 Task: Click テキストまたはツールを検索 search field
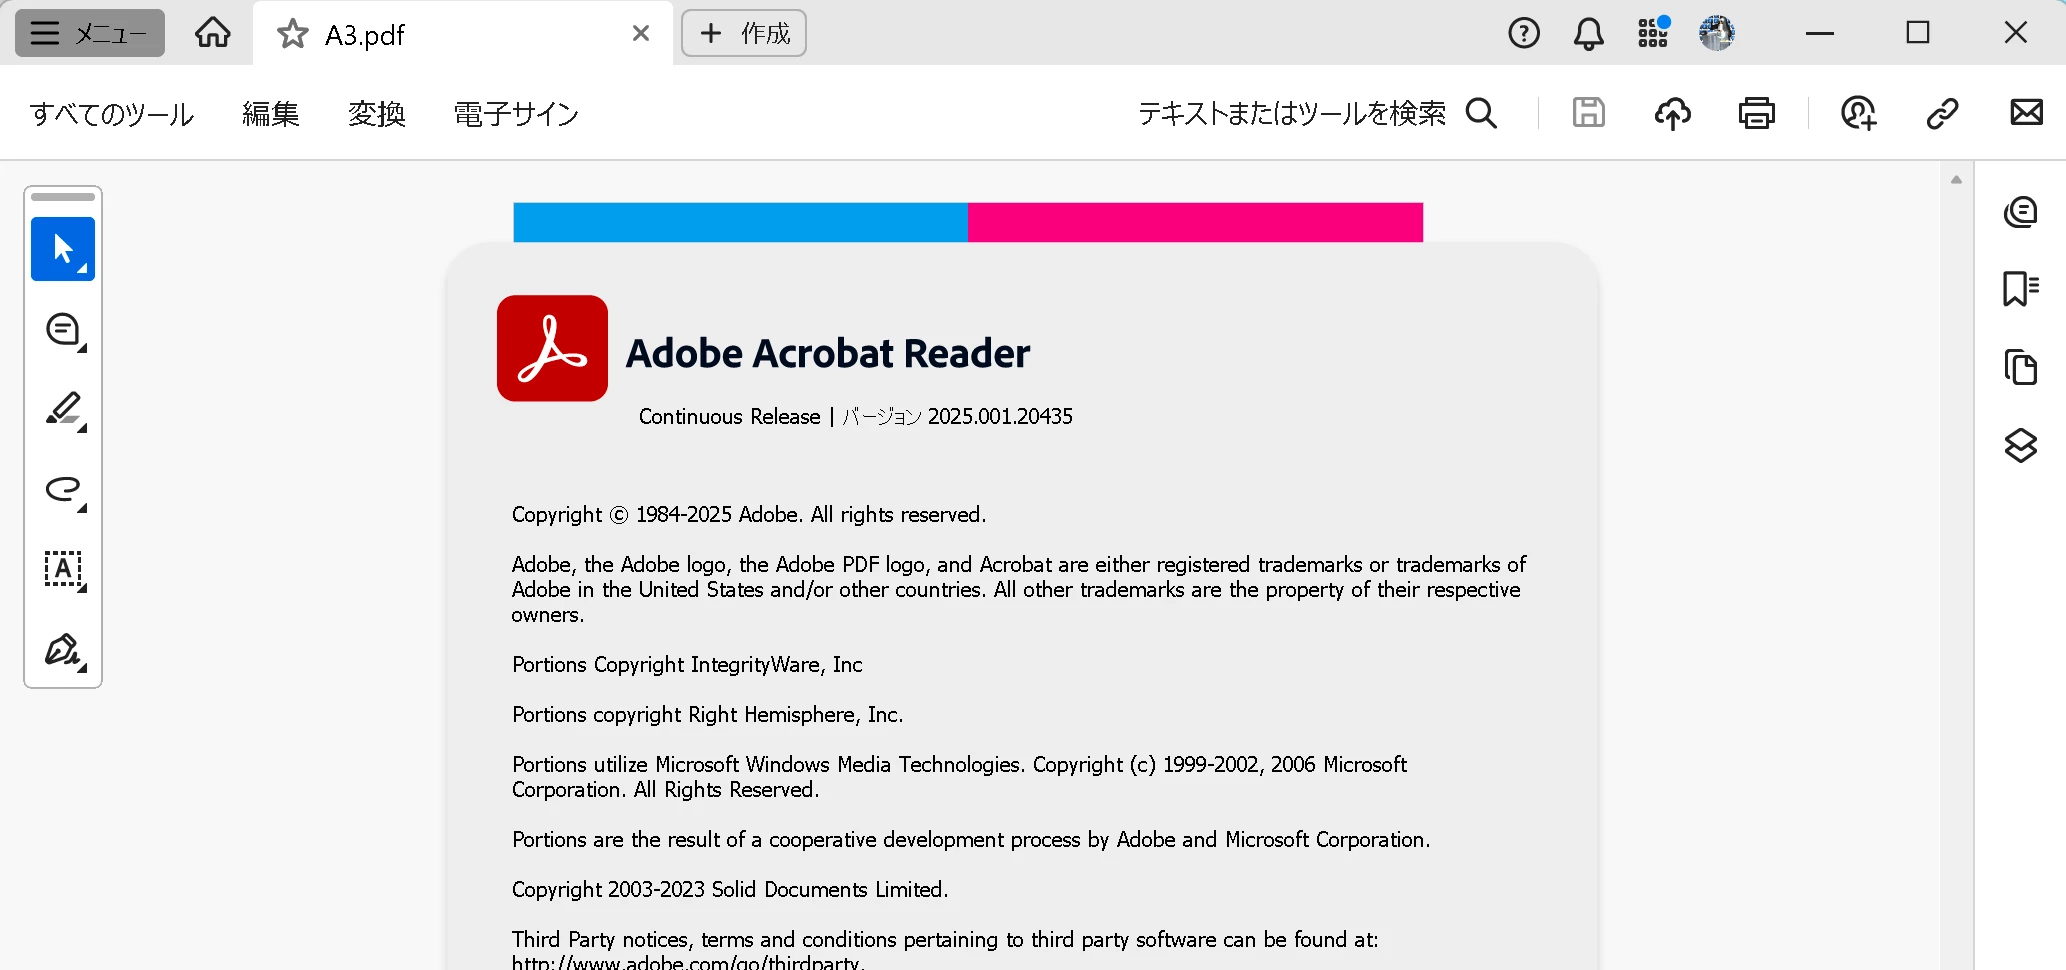[1292, 114]
